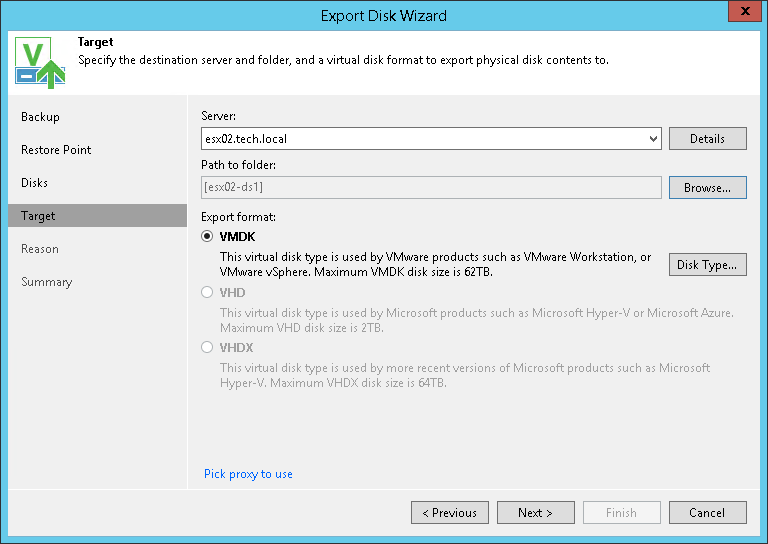Go back with the Previous button
Screen dimensions: 768x544
450,513
